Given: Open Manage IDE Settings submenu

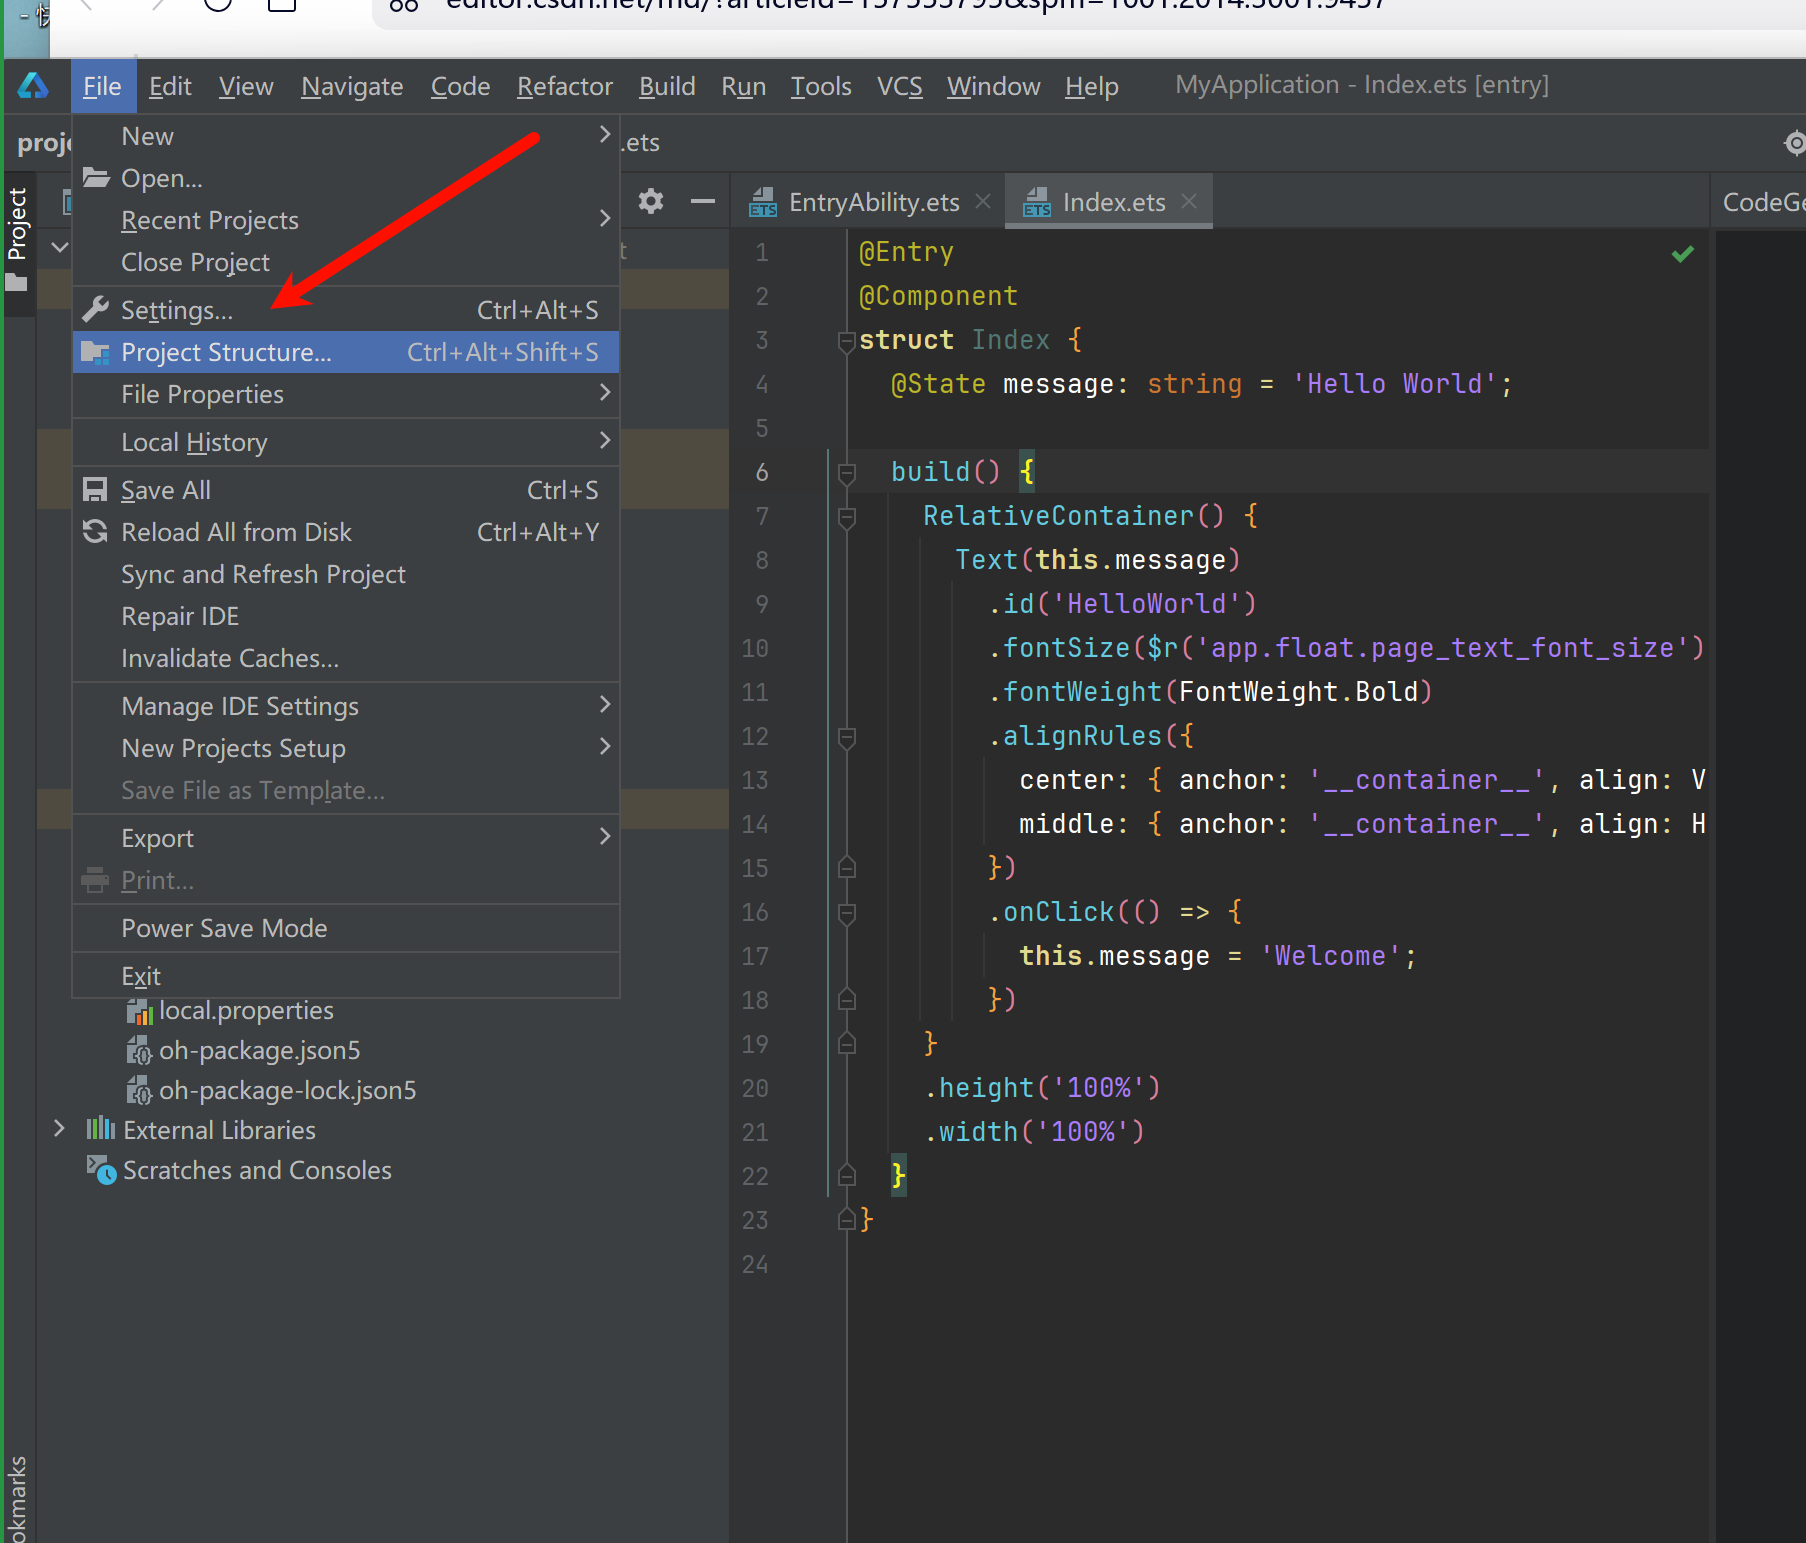Looking at the screenshot, I should [346, 706].
